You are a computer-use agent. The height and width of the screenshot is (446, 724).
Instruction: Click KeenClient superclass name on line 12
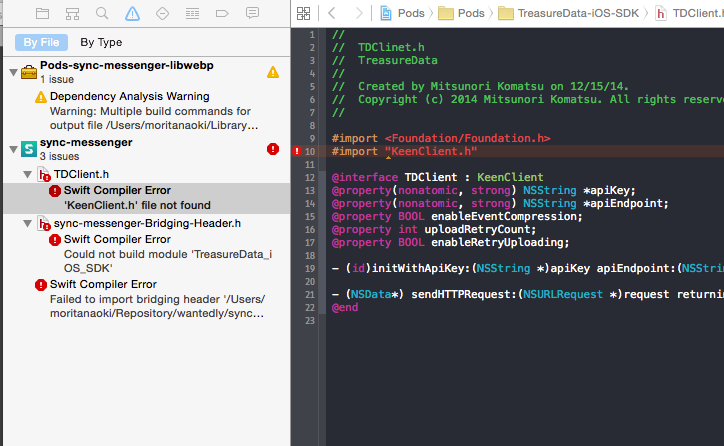point(510,177)
